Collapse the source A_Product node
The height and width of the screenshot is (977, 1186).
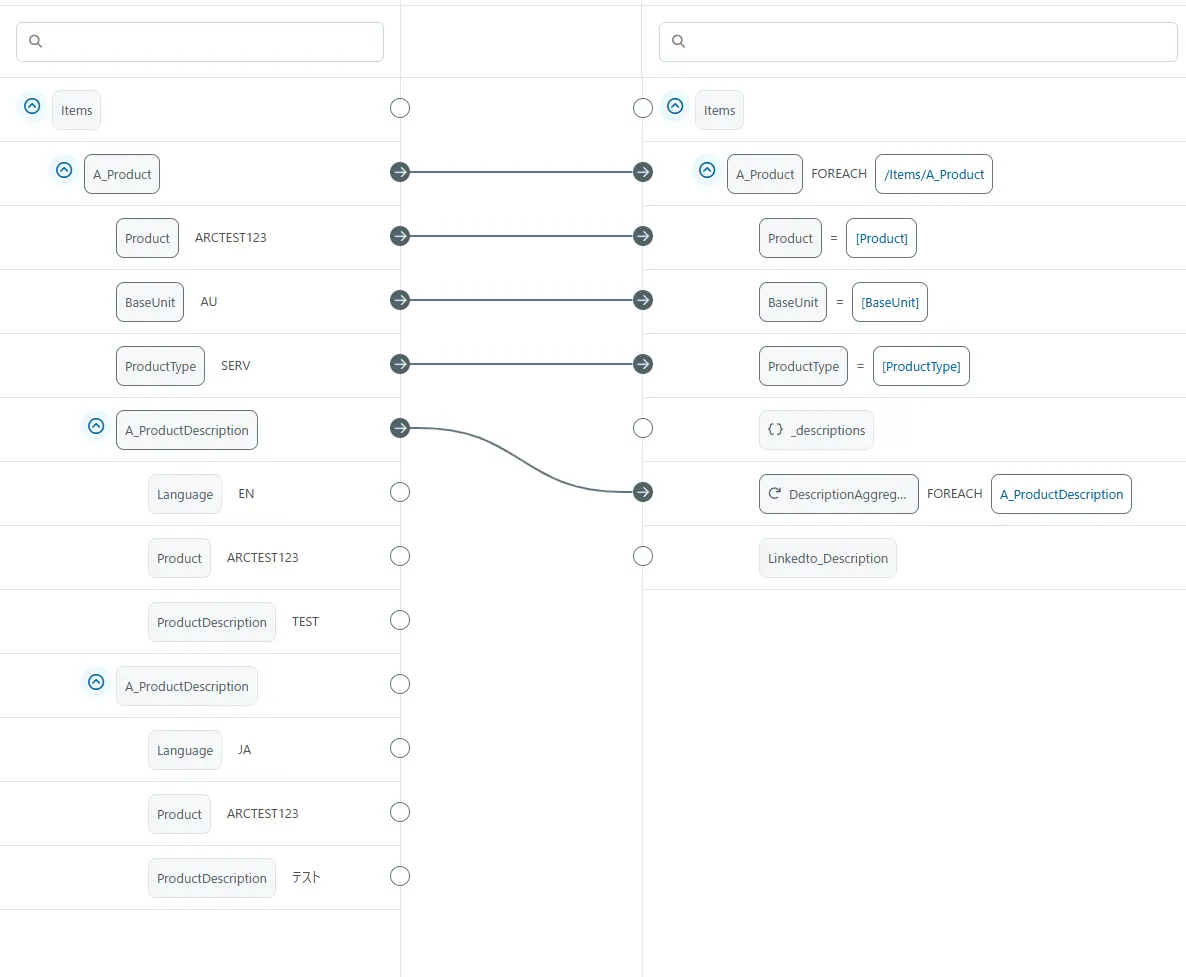coord(64,170)
